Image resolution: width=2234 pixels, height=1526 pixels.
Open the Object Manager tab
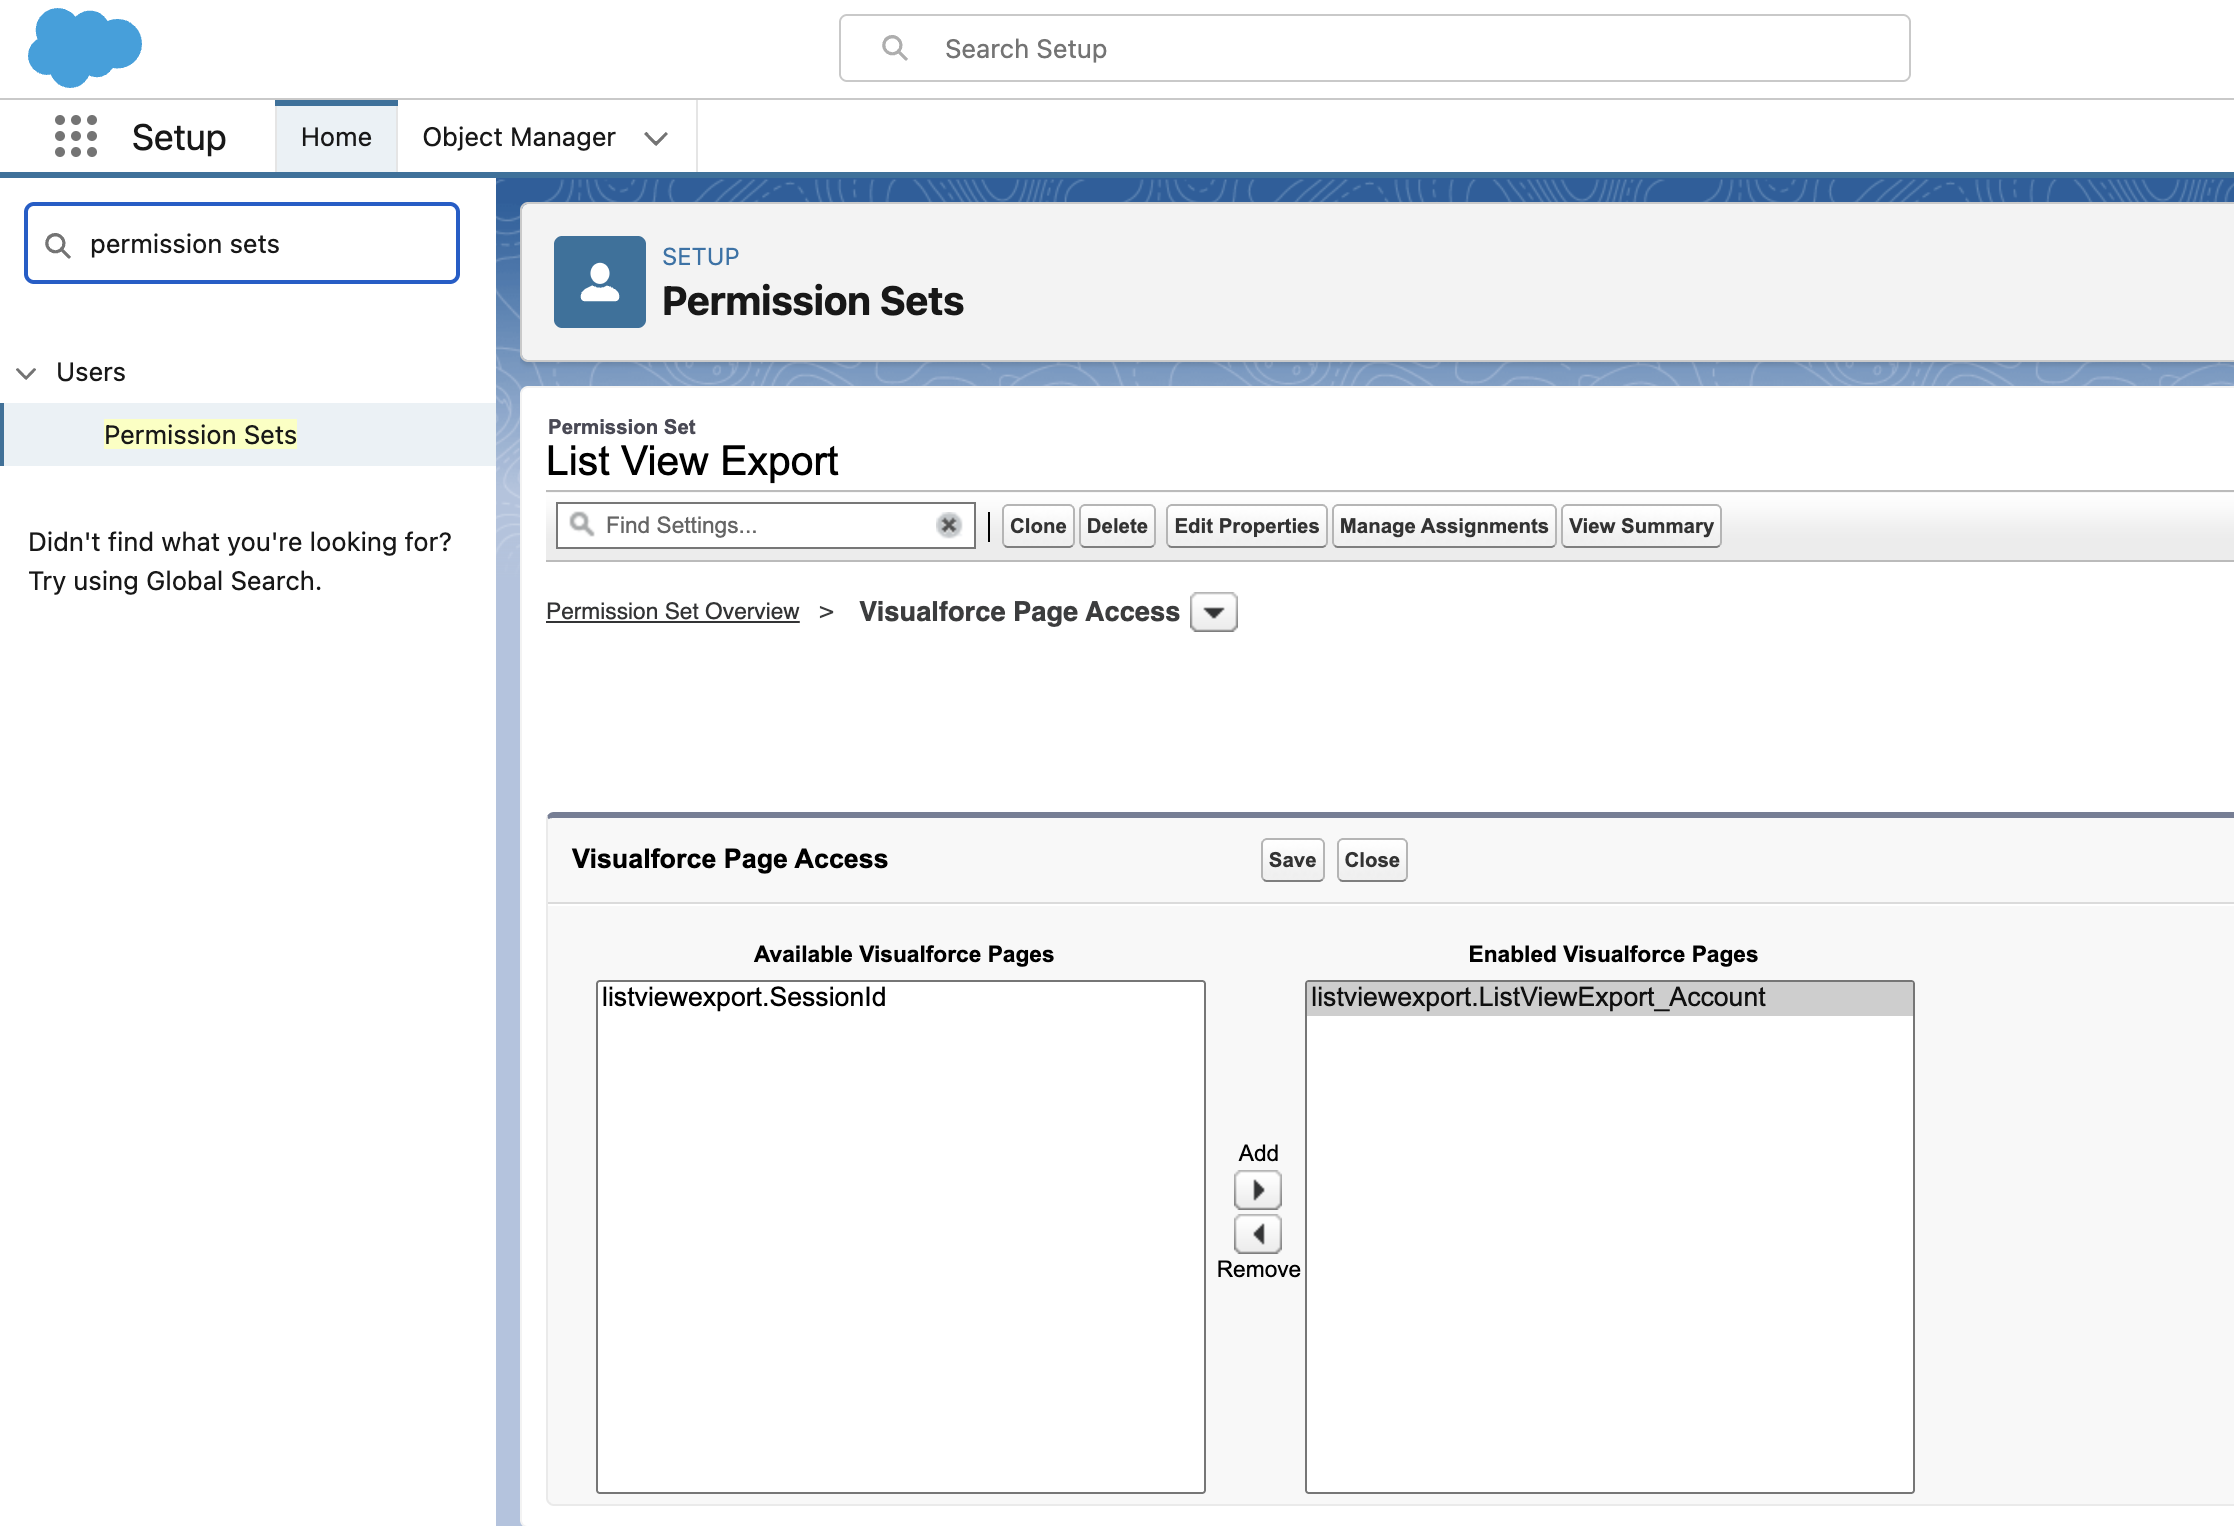pyautogui.click(x=519, y=137)
